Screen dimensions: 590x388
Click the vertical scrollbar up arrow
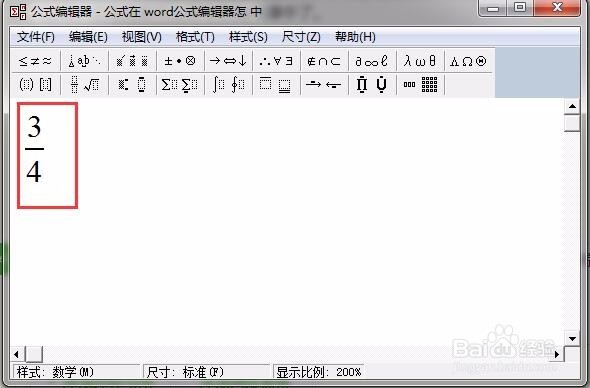[x=572, y=107]
